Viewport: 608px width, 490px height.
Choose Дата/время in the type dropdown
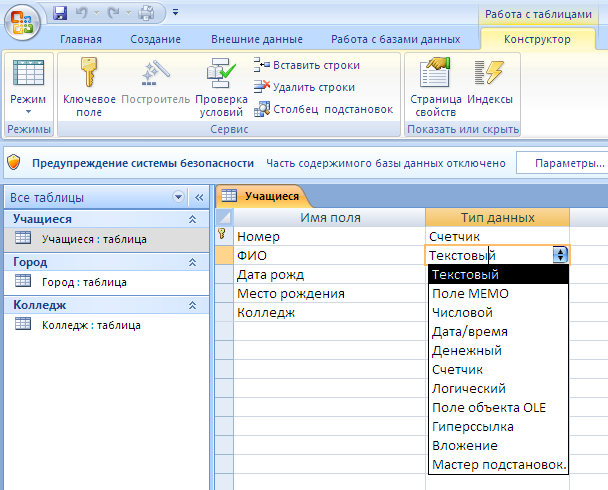pos(469,332)
